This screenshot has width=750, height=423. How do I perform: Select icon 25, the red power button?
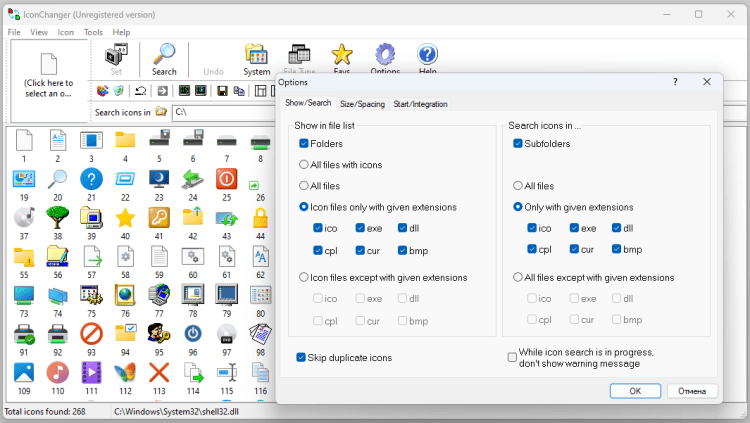pyautogui.click(x=227, y=179)
